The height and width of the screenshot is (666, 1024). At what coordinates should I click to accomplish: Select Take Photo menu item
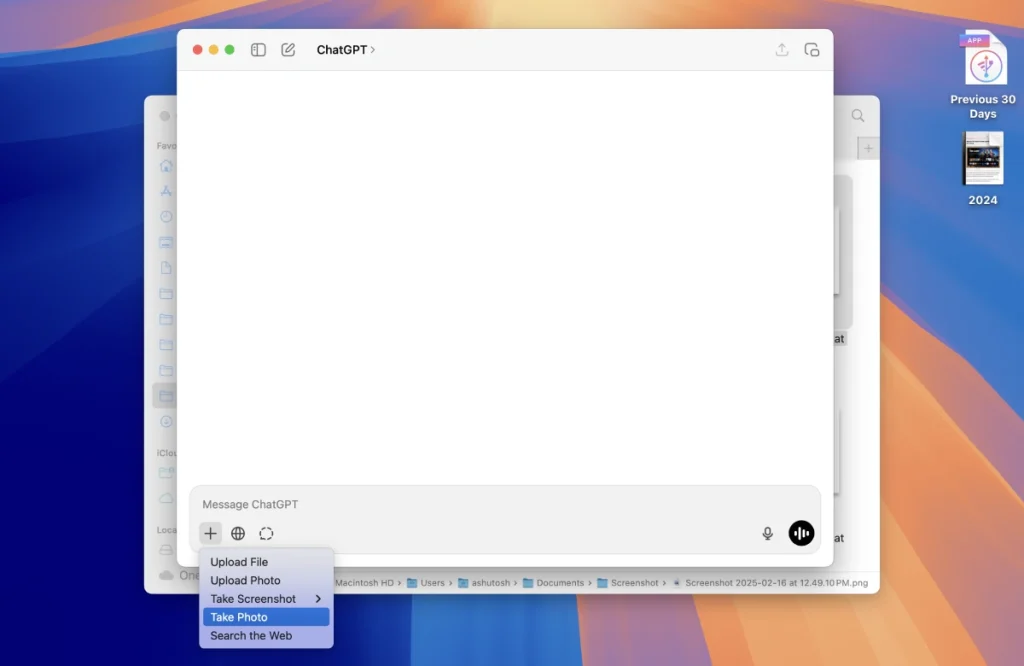(266, 617)
